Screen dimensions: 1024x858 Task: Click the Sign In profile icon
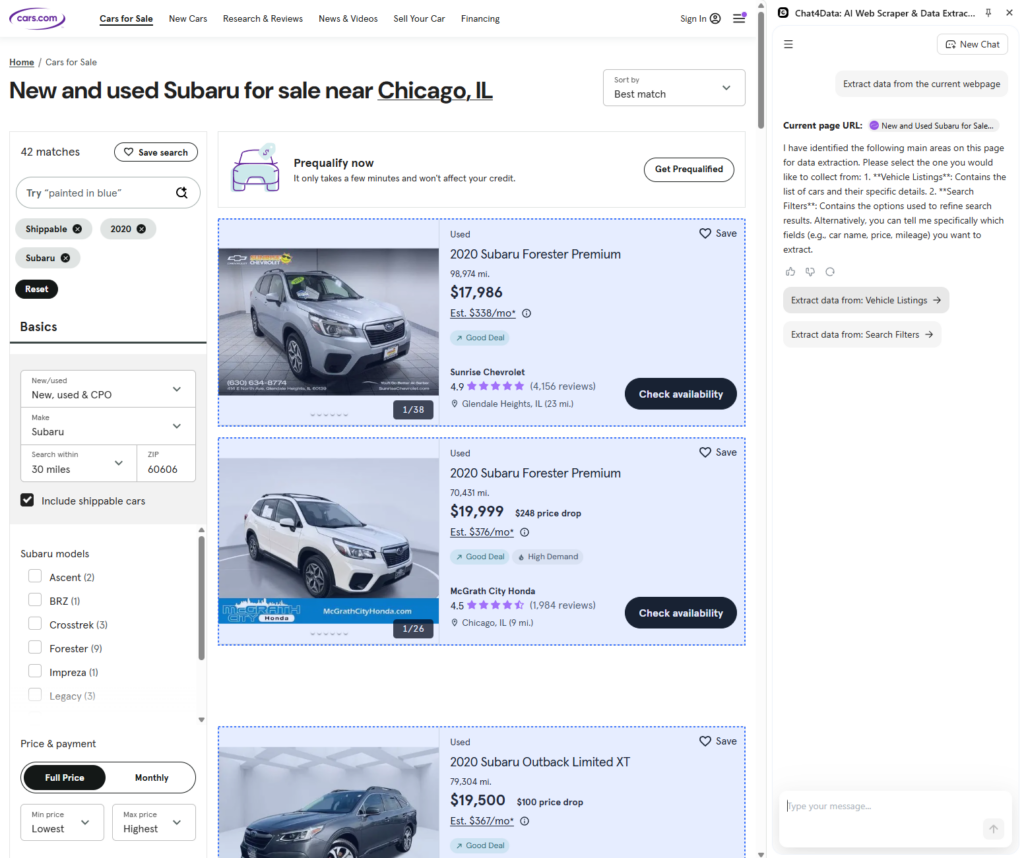click(x=715, y=18)
